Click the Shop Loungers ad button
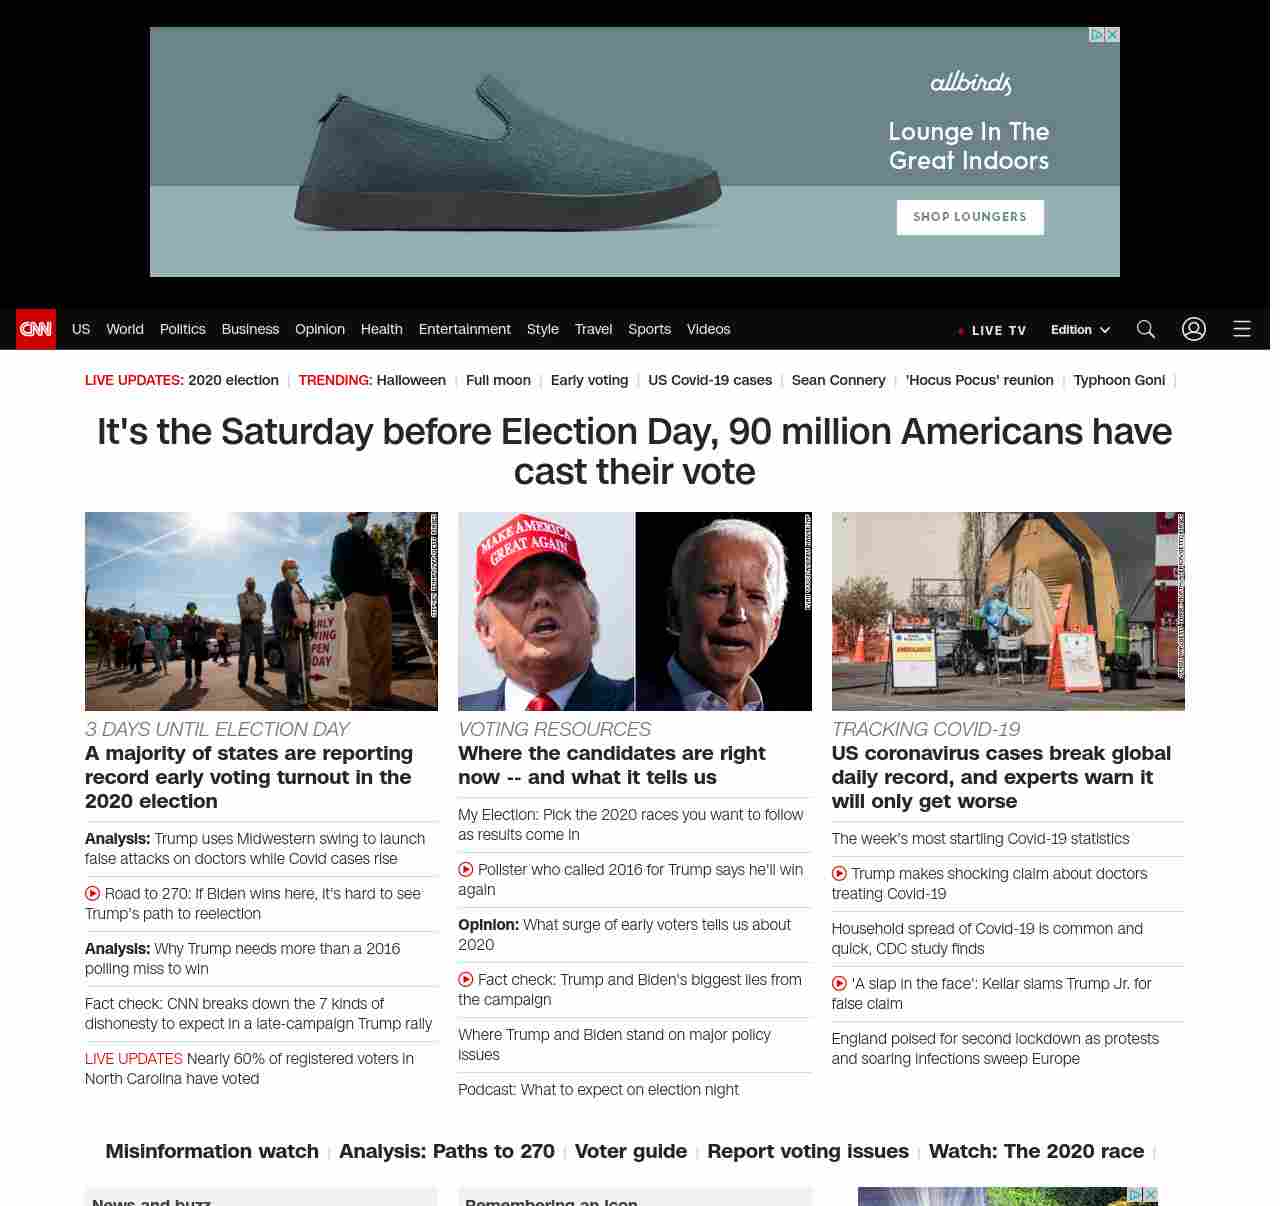This screenshot has width=1280, height=1206. pos(969,217)
